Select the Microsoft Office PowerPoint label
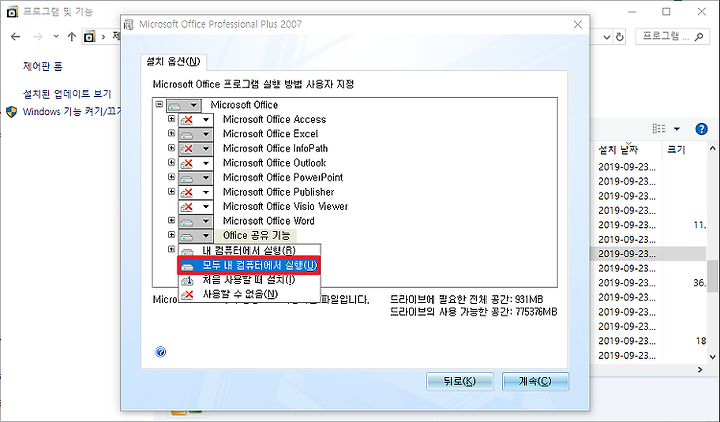The image size is (720, 422). (283, 178)
